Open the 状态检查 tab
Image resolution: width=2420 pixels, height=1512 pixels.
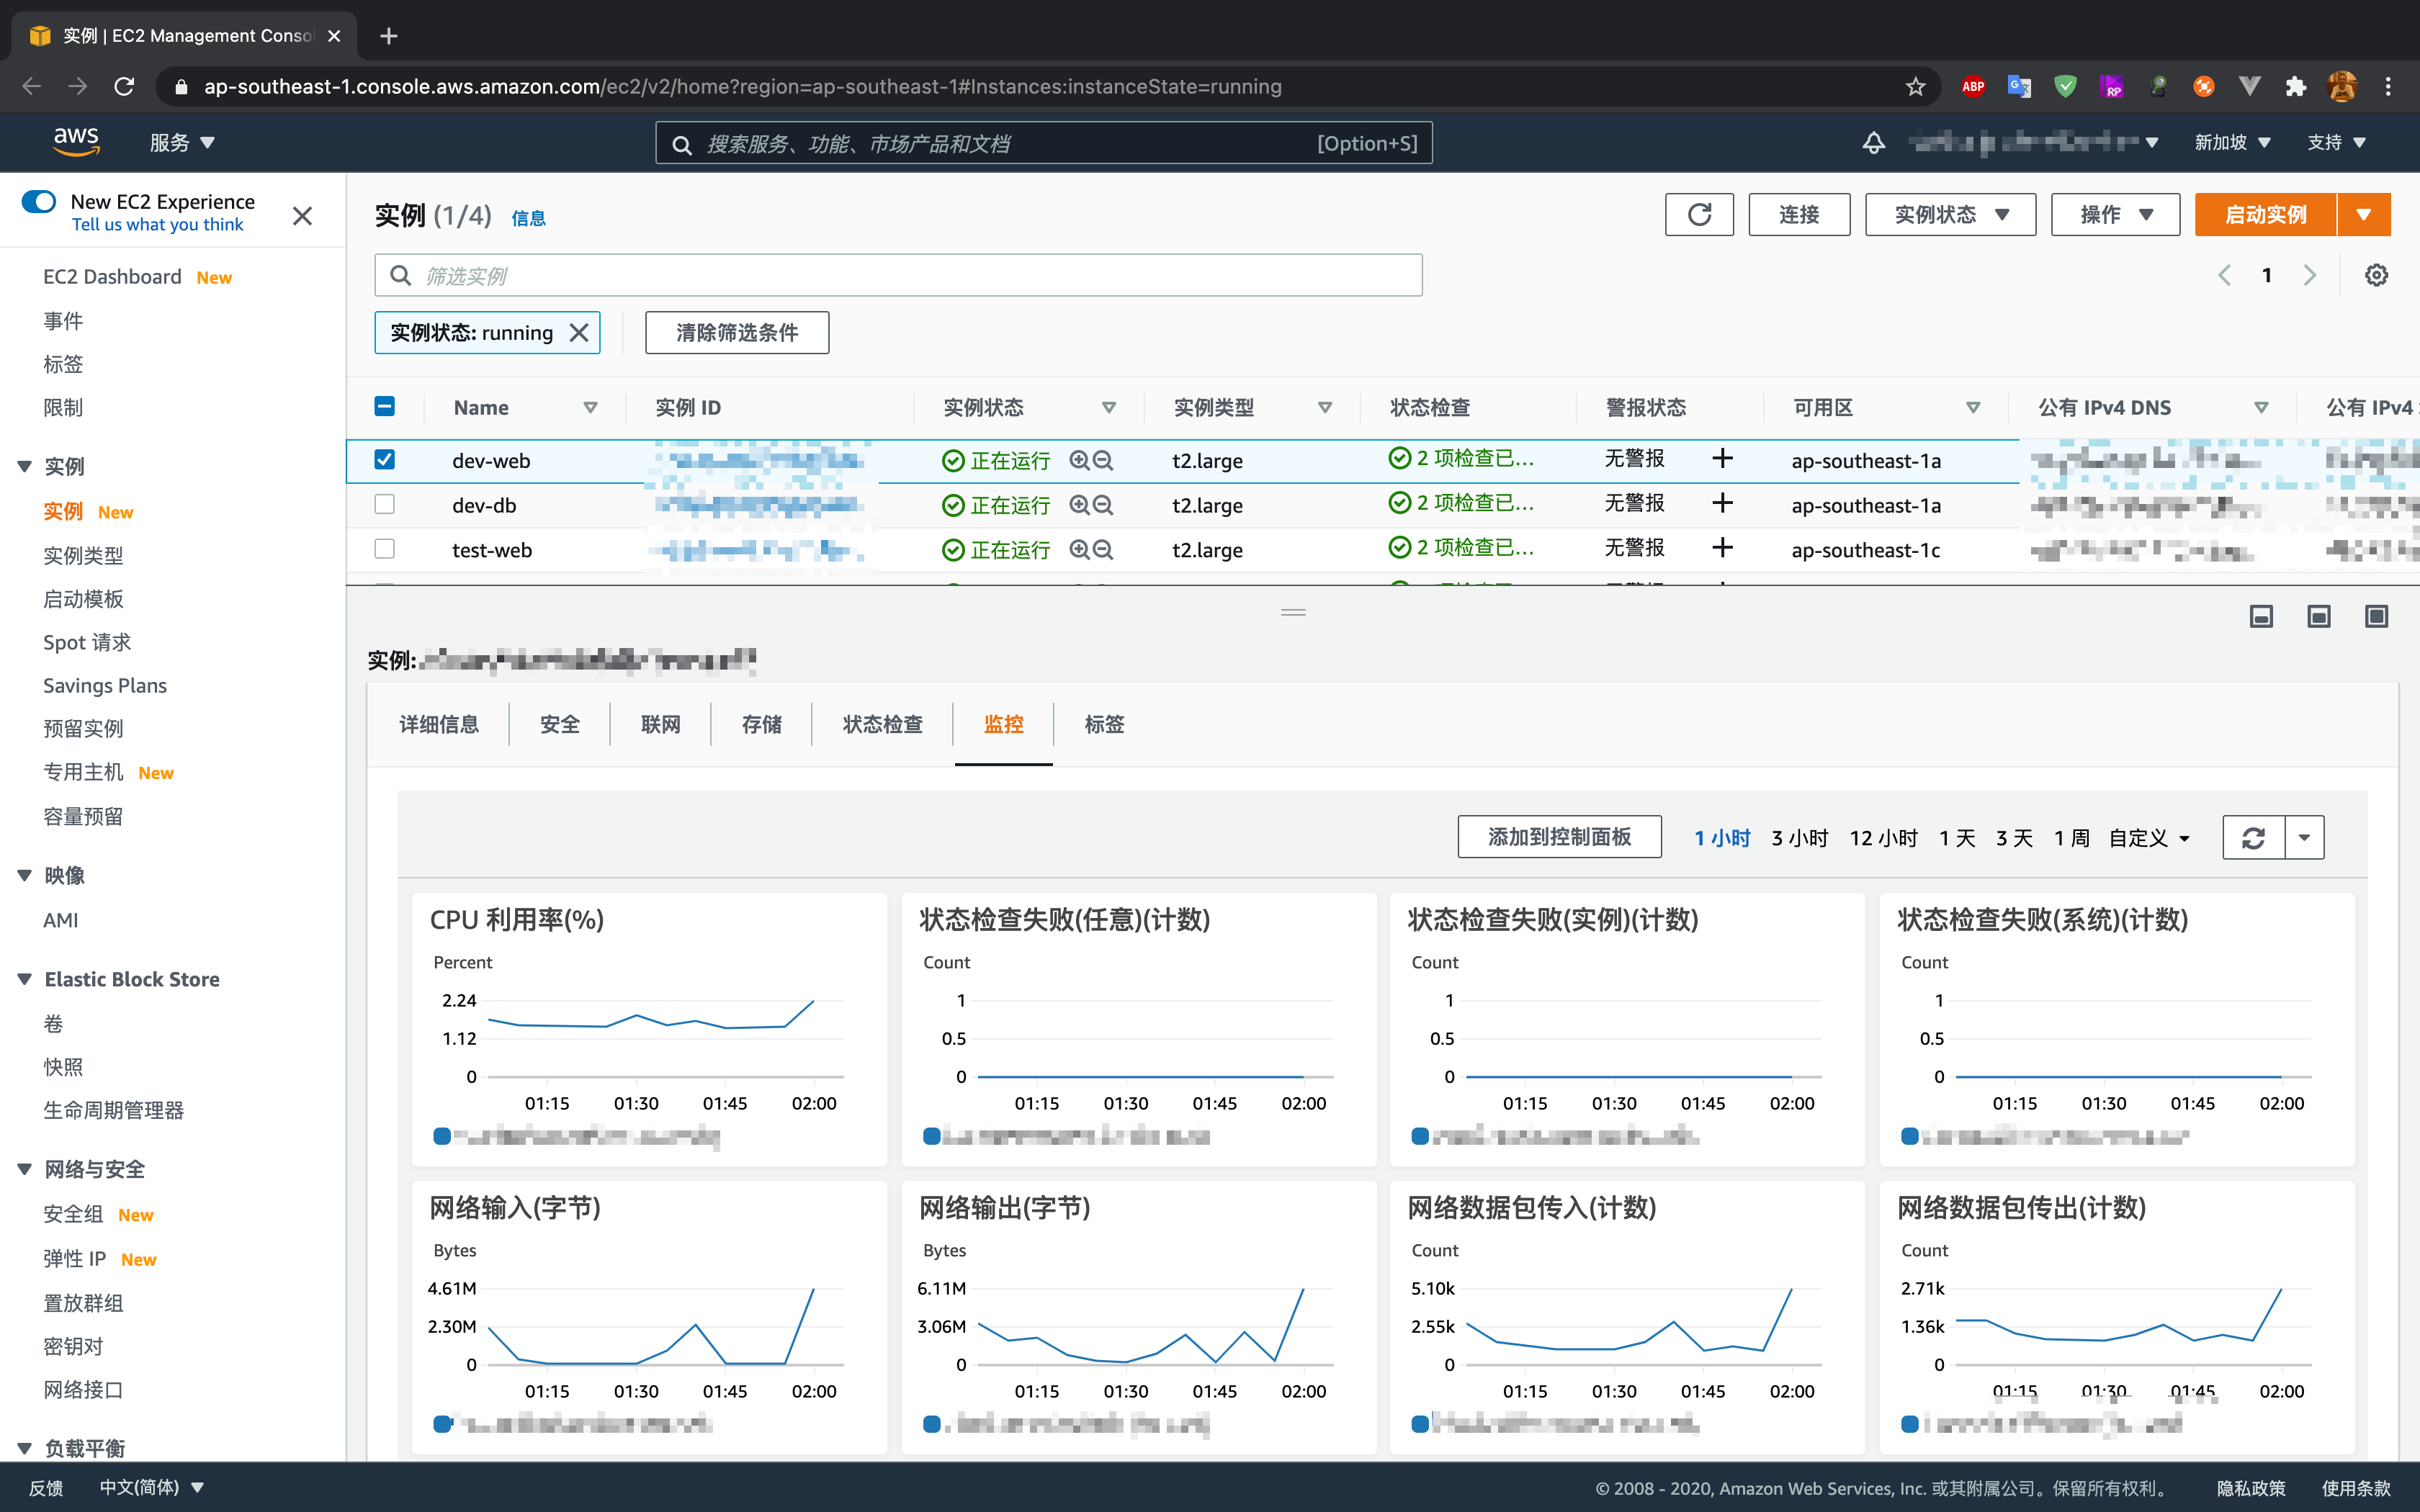pyautogui.click(x=881, y=724)
